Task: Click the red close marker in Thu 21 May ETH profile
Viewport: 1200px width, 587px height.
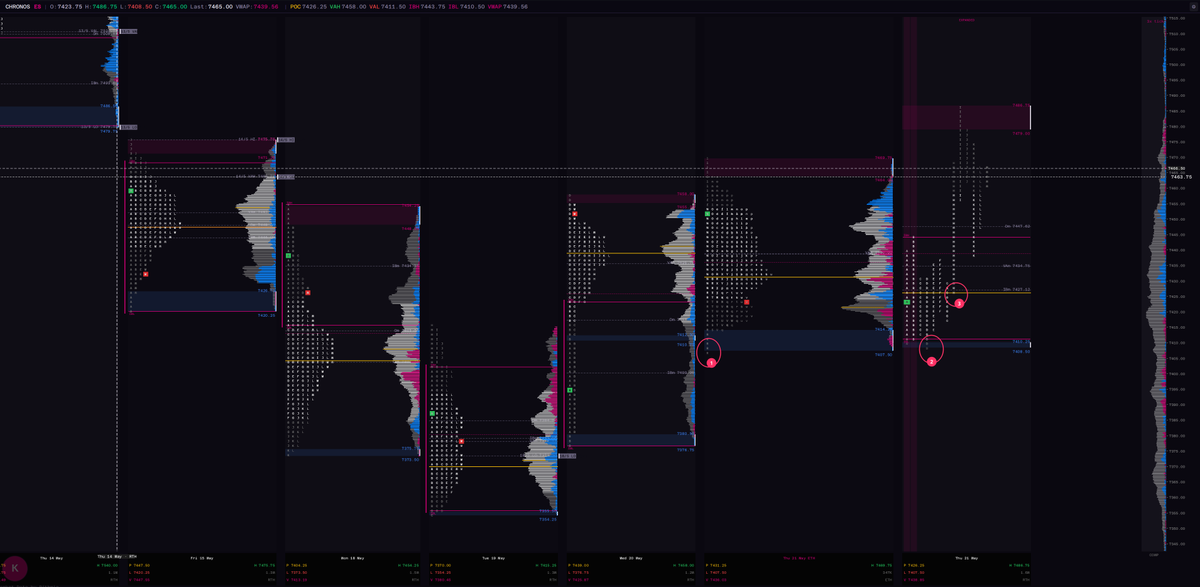Action: (x=746, y=301)
